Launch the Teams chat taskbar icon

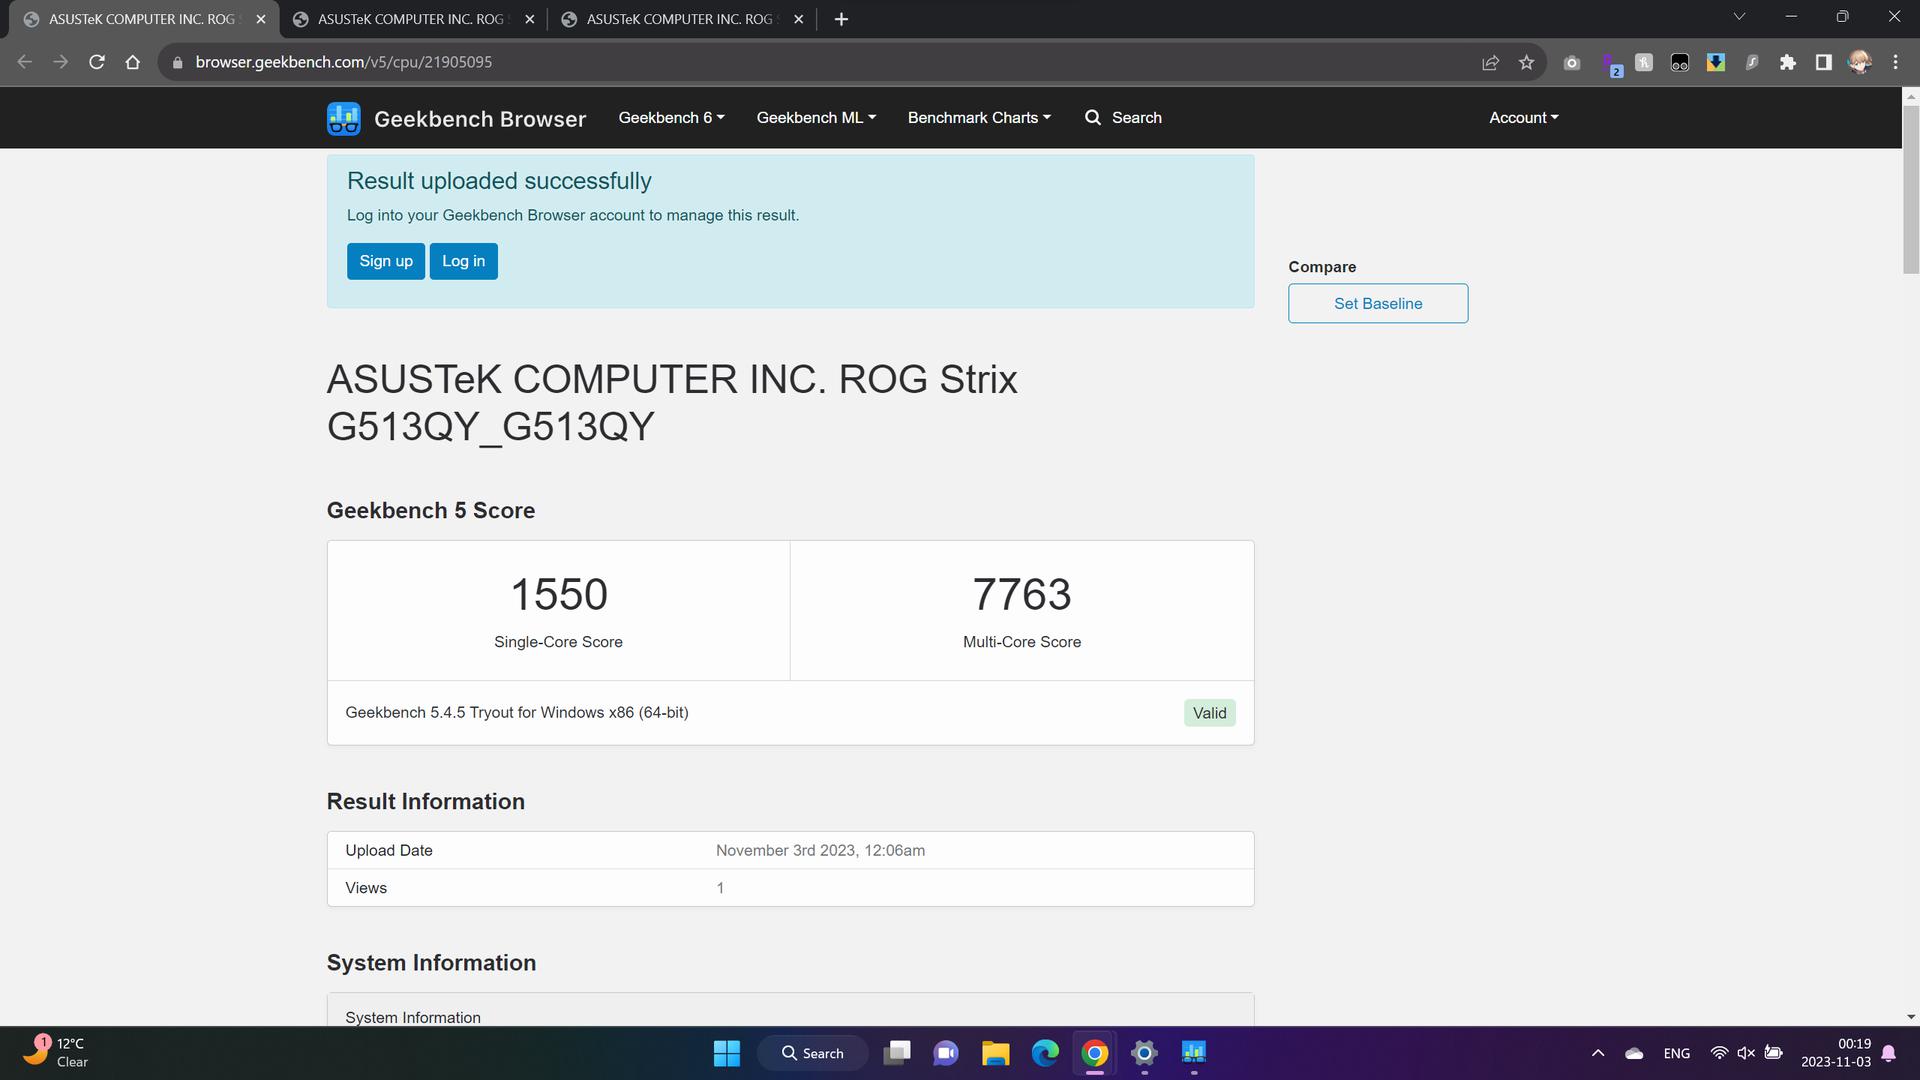pos(946,1053)
